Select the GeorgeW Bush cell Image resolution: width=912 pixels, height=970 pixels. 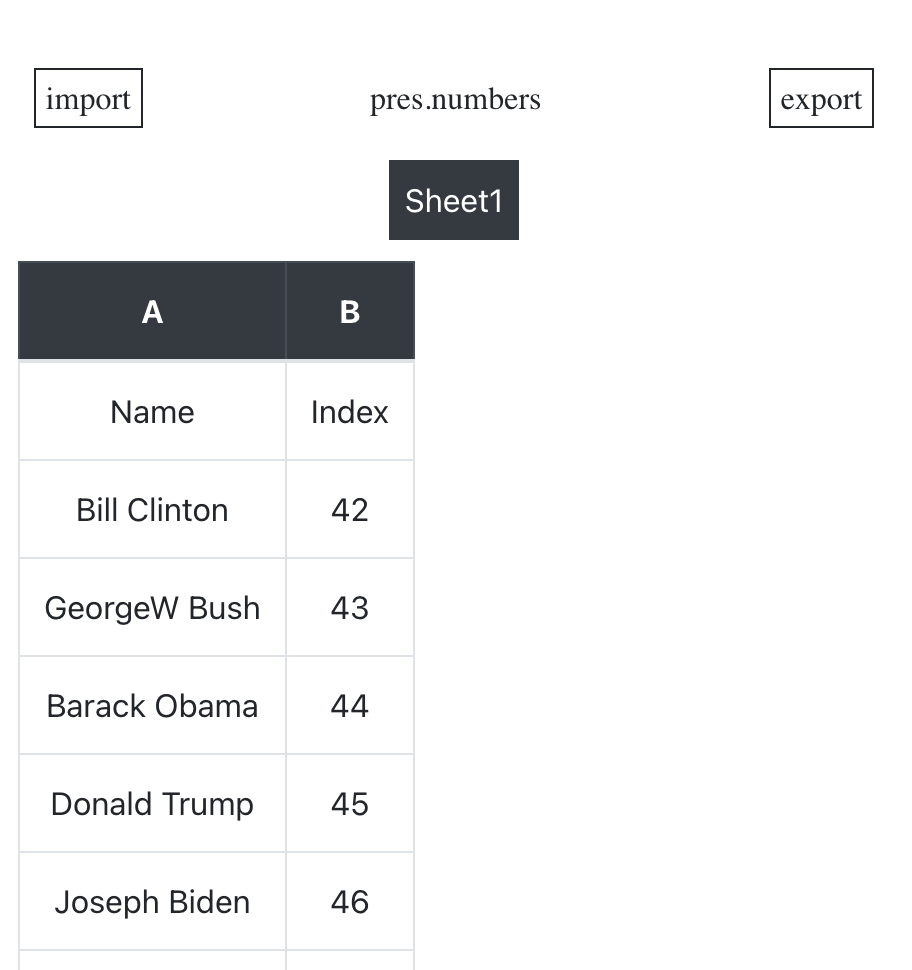[x=152, y=608]
